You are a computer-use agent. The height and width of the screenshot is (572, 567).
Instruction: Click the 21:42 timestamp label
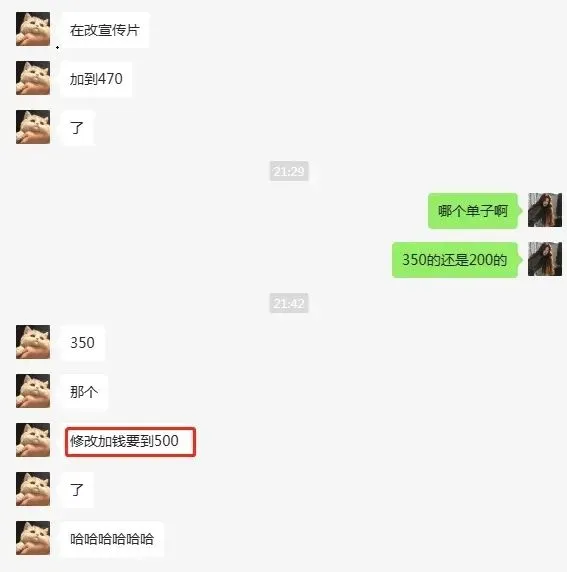(x=289, y=303)
